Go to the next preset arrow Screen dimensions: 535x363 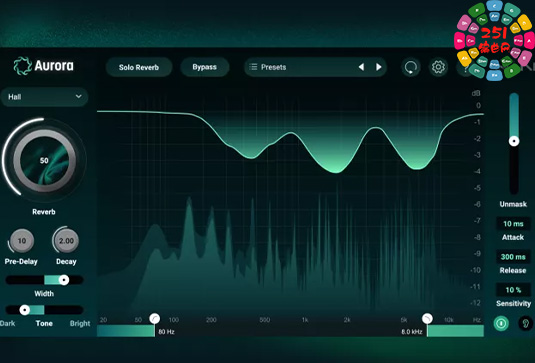point(378,67)
